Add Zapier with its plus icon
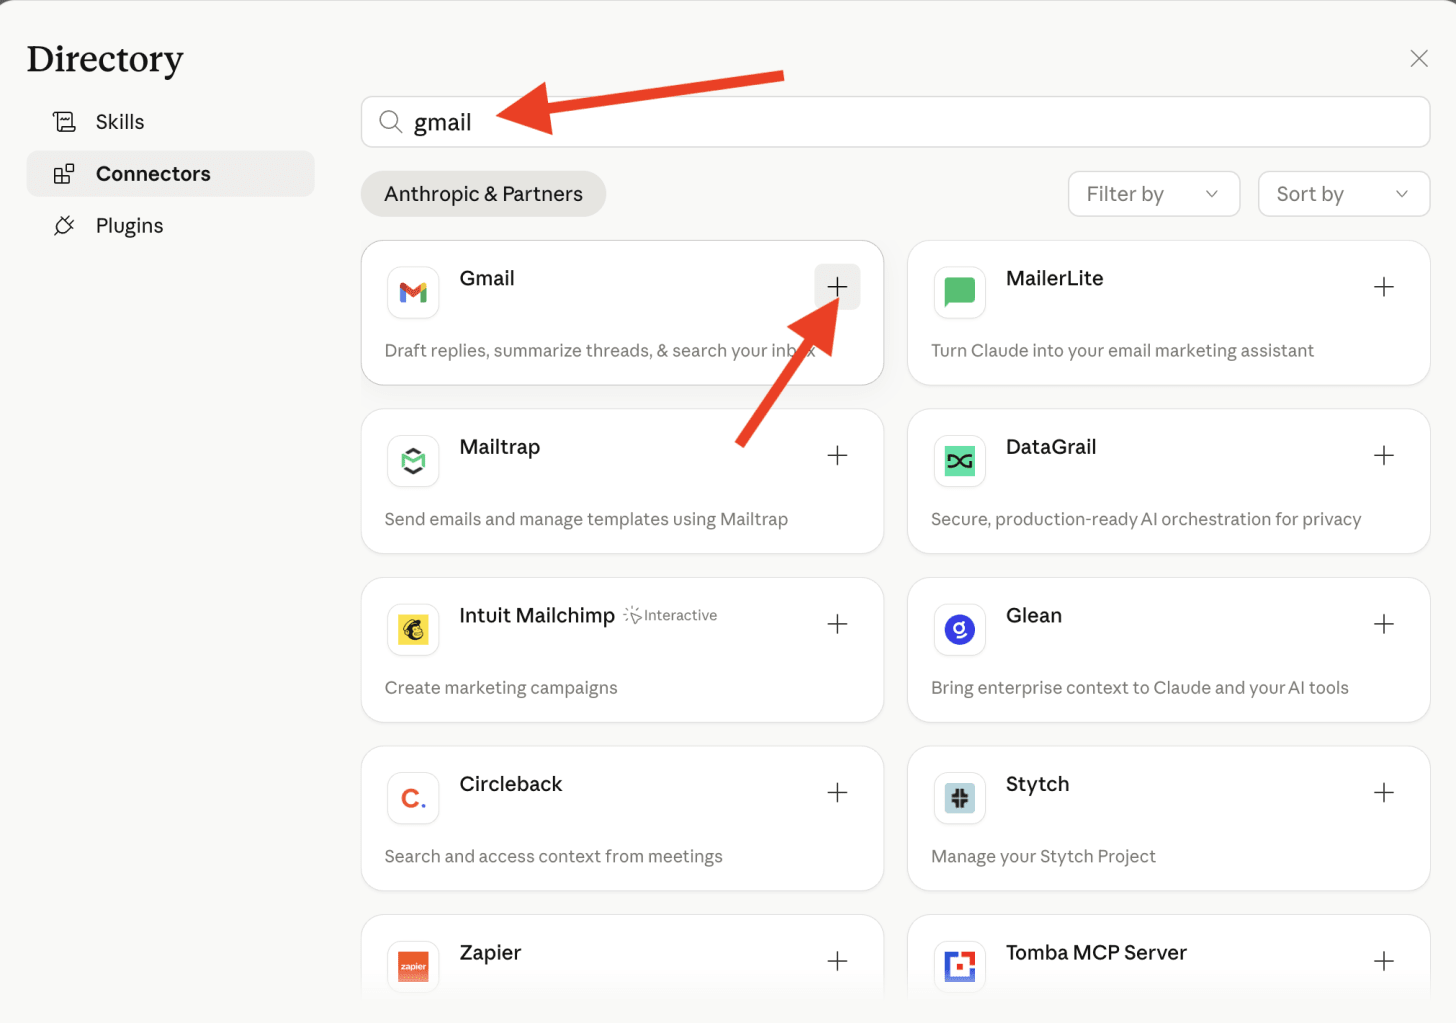The height and width of the screenshot is (1023, 1456). (837, 961)
